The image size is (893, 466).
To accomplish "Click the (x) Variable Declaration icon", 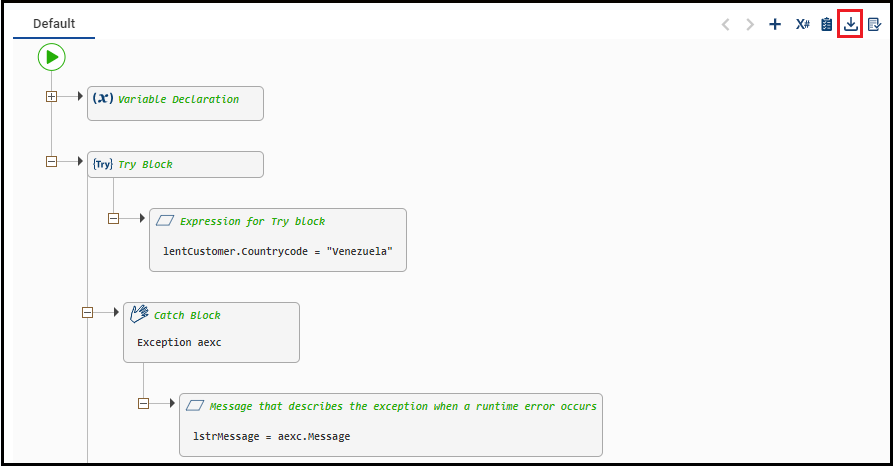I will (102, 99).
